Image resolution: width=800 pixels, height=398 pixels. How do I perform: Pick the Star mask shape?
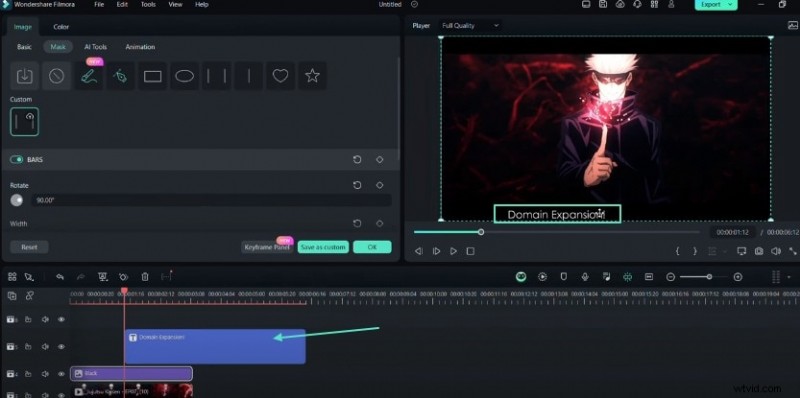[x=312, y=76]
